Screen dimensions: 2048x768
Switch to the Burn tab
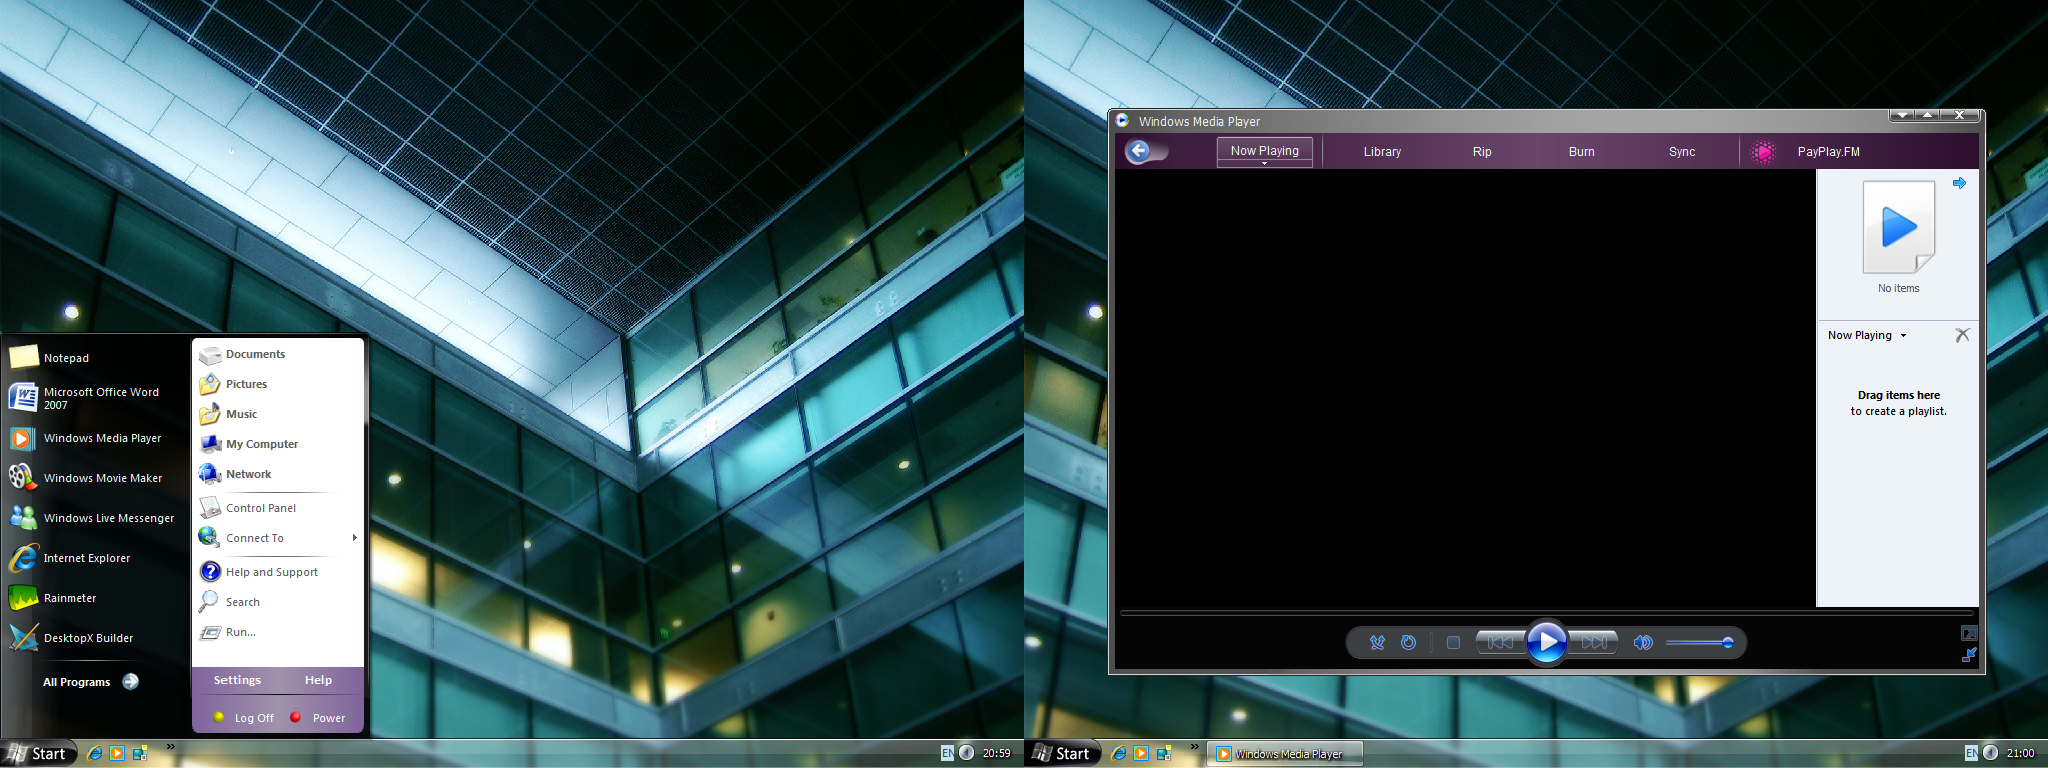point(1582,152)
